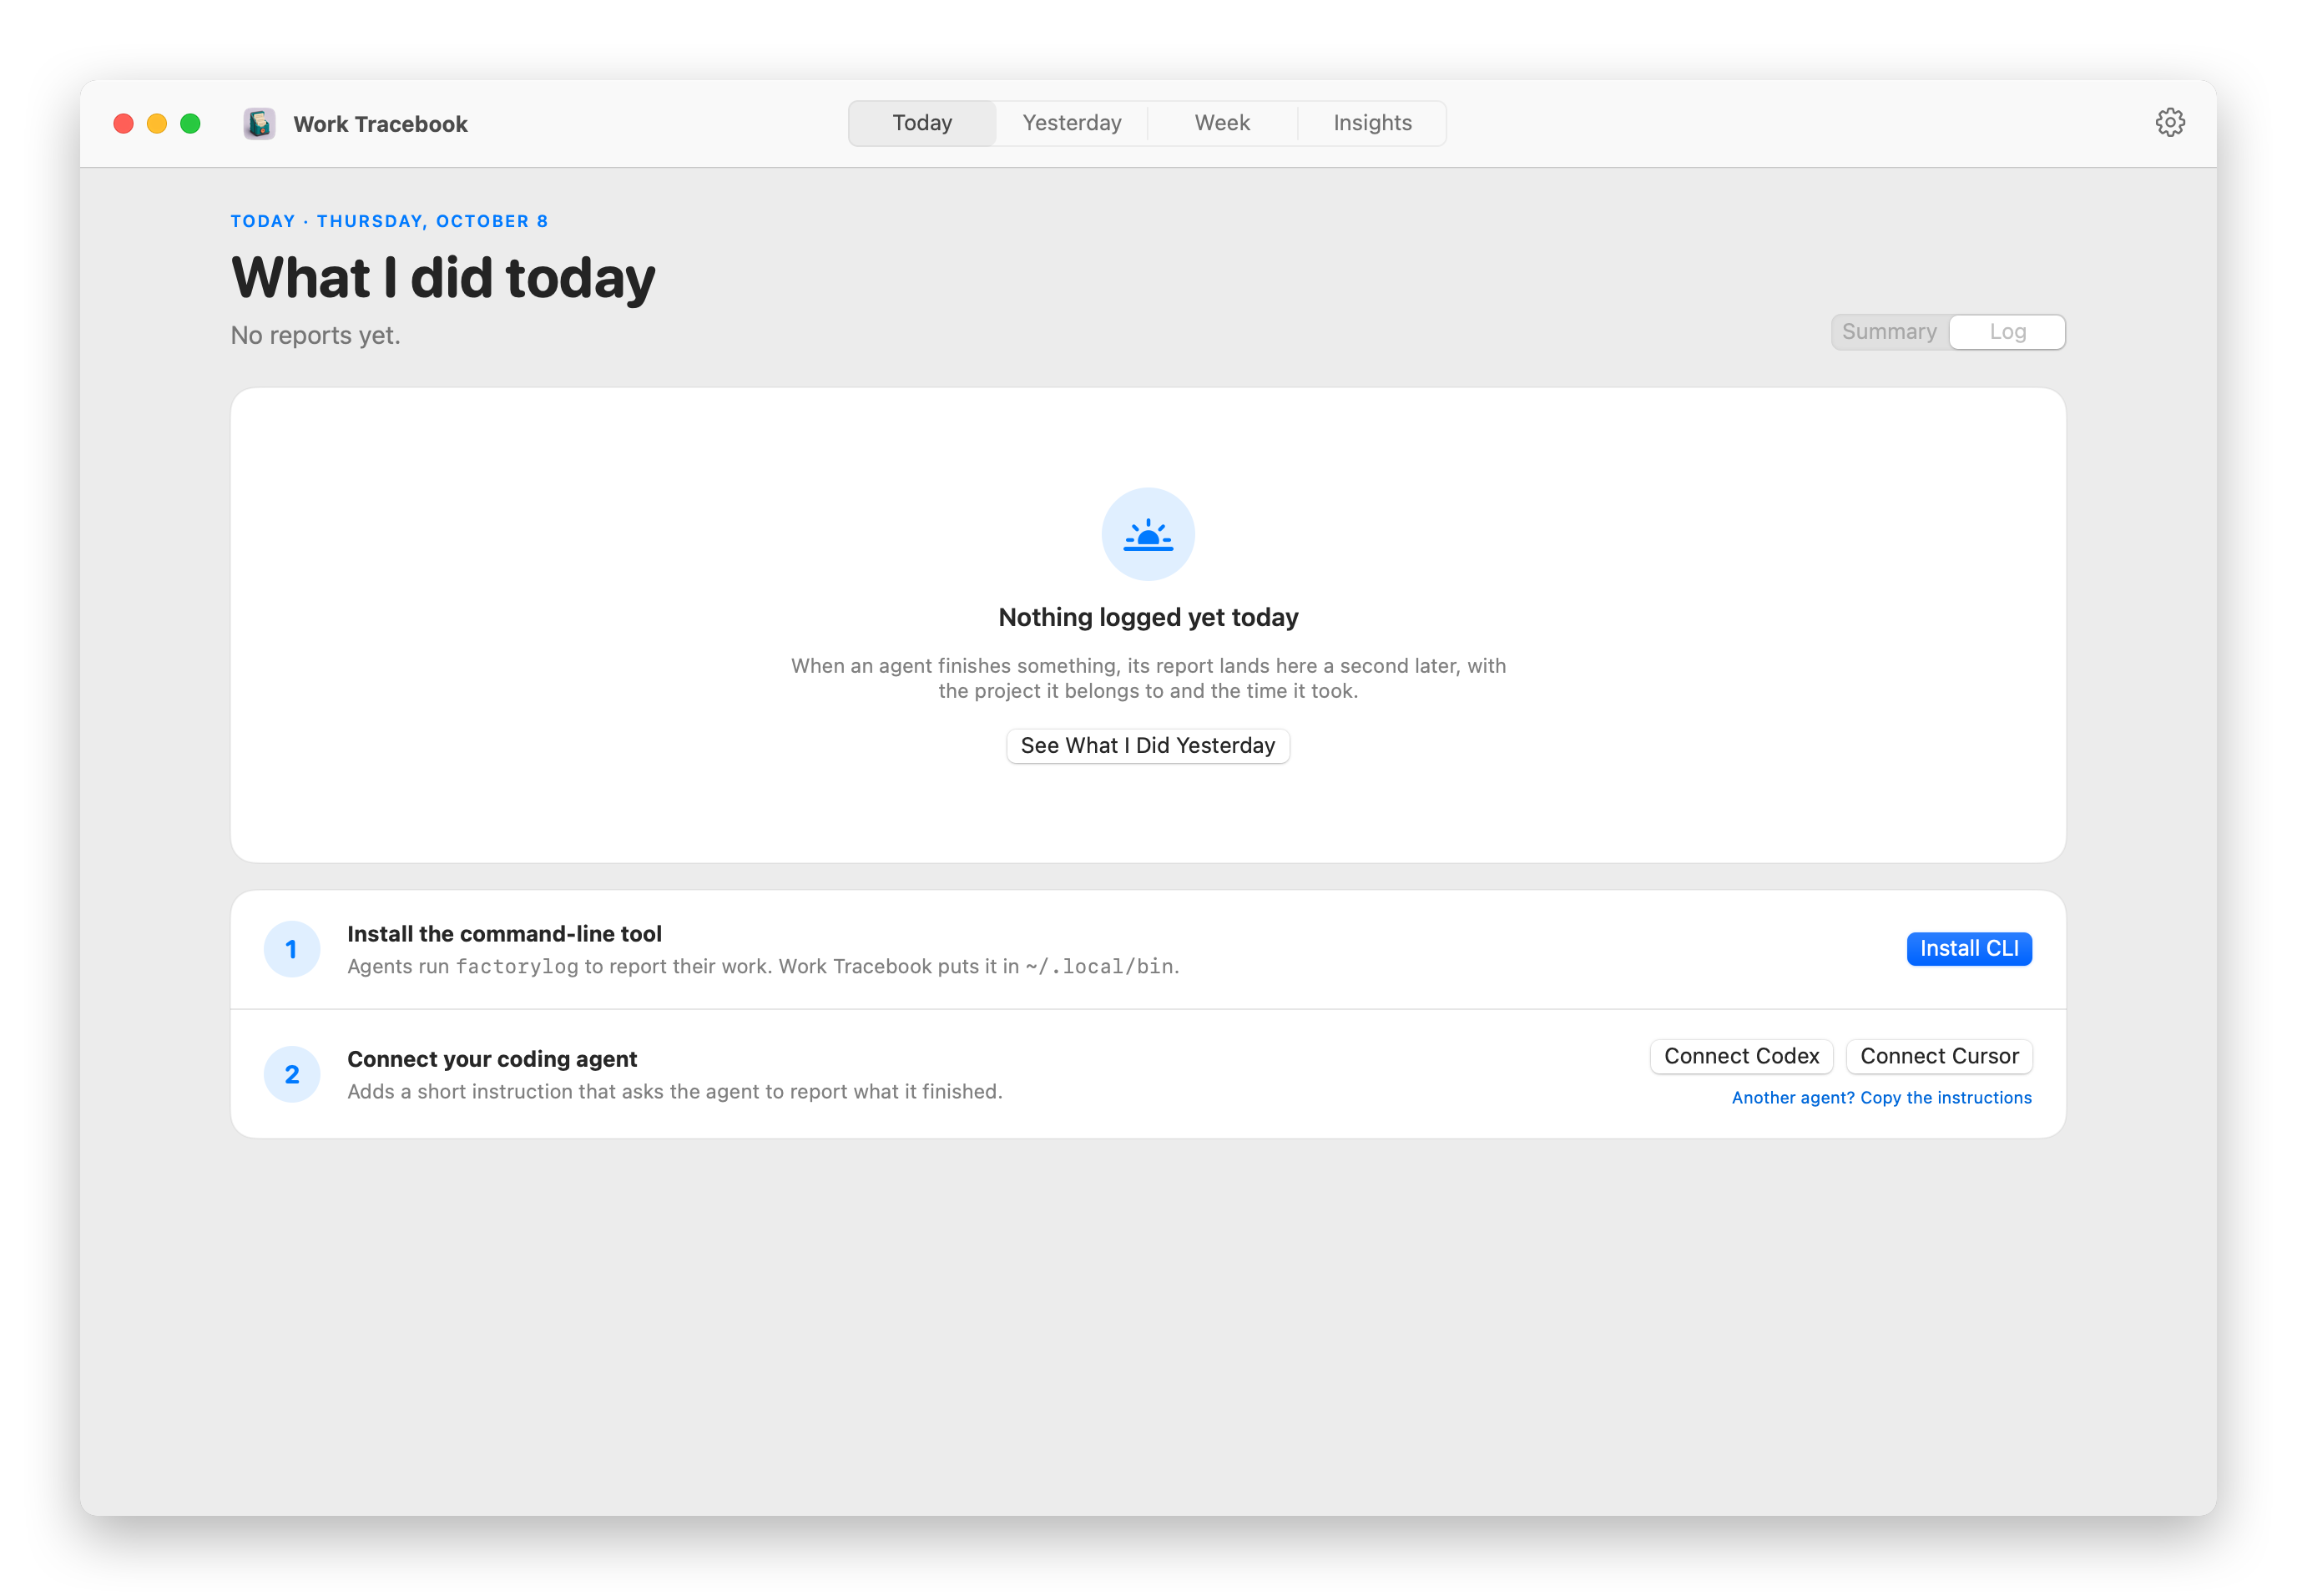The width and height of the screenshot is (2297, 1596).
Task: Select the Summary view toggle
Action: 1889,332
